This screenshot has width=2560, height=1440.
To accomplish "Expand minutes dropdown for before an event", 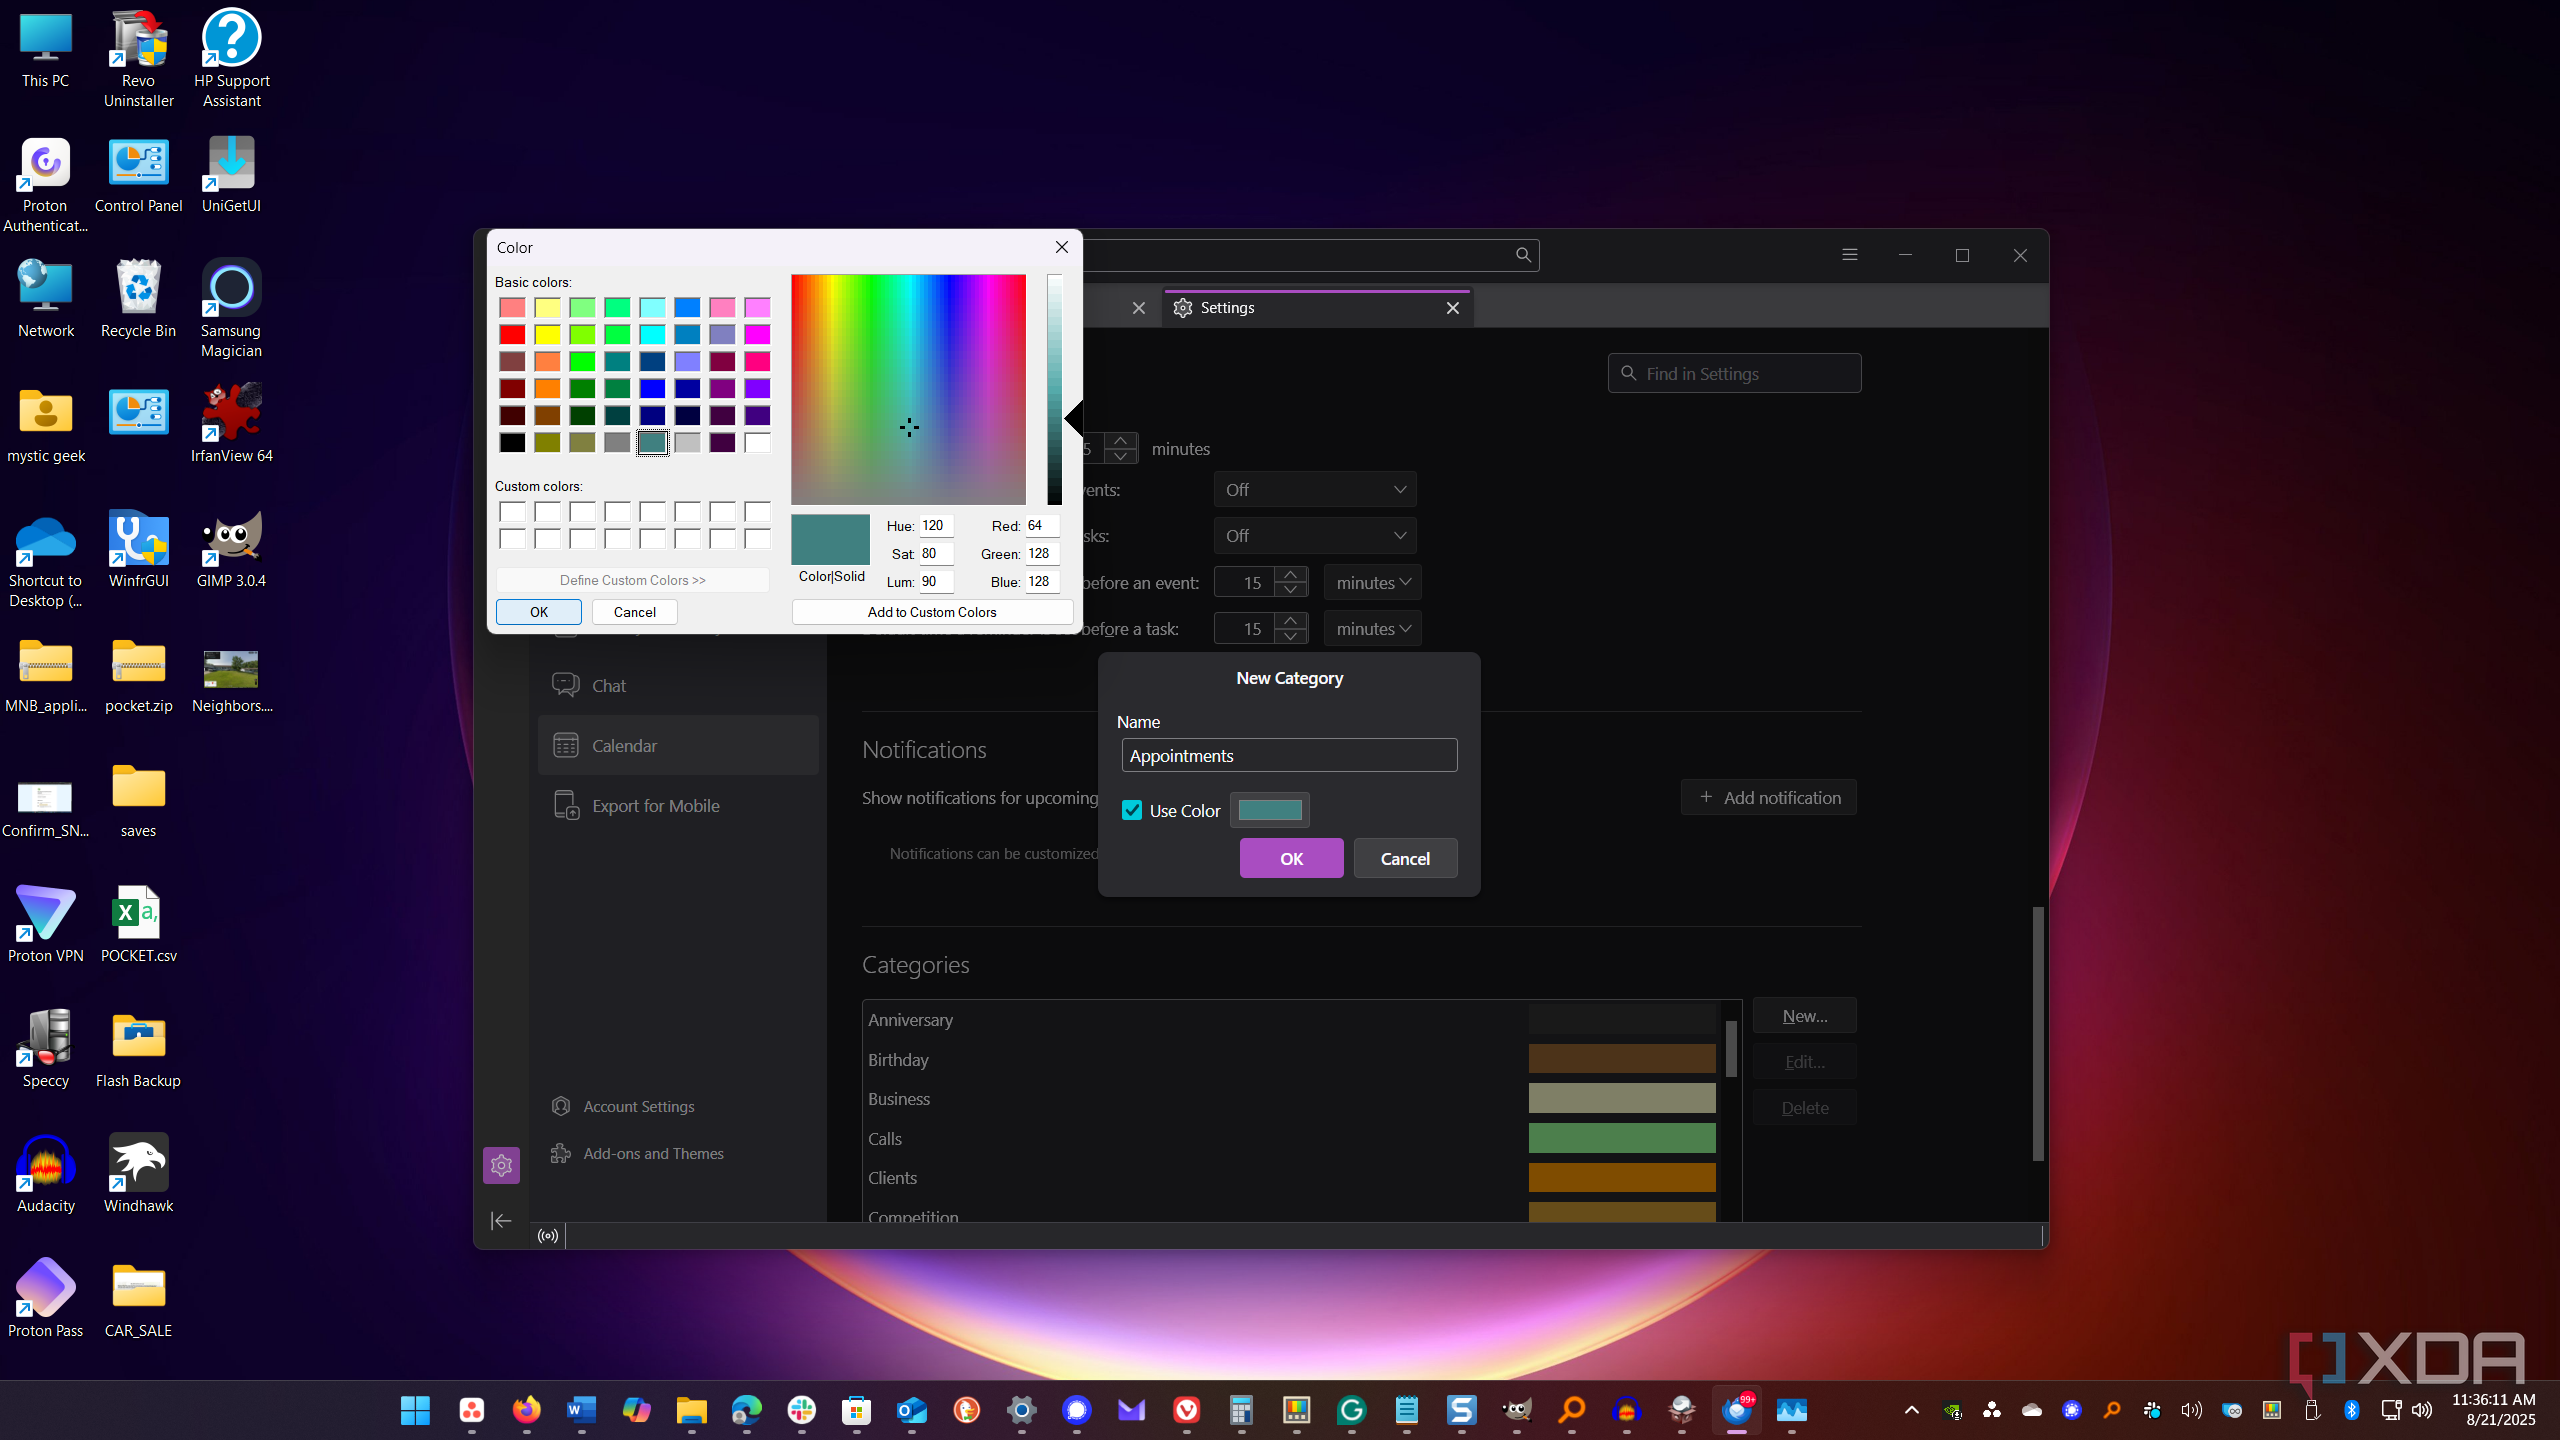I will click(1373, 582).
